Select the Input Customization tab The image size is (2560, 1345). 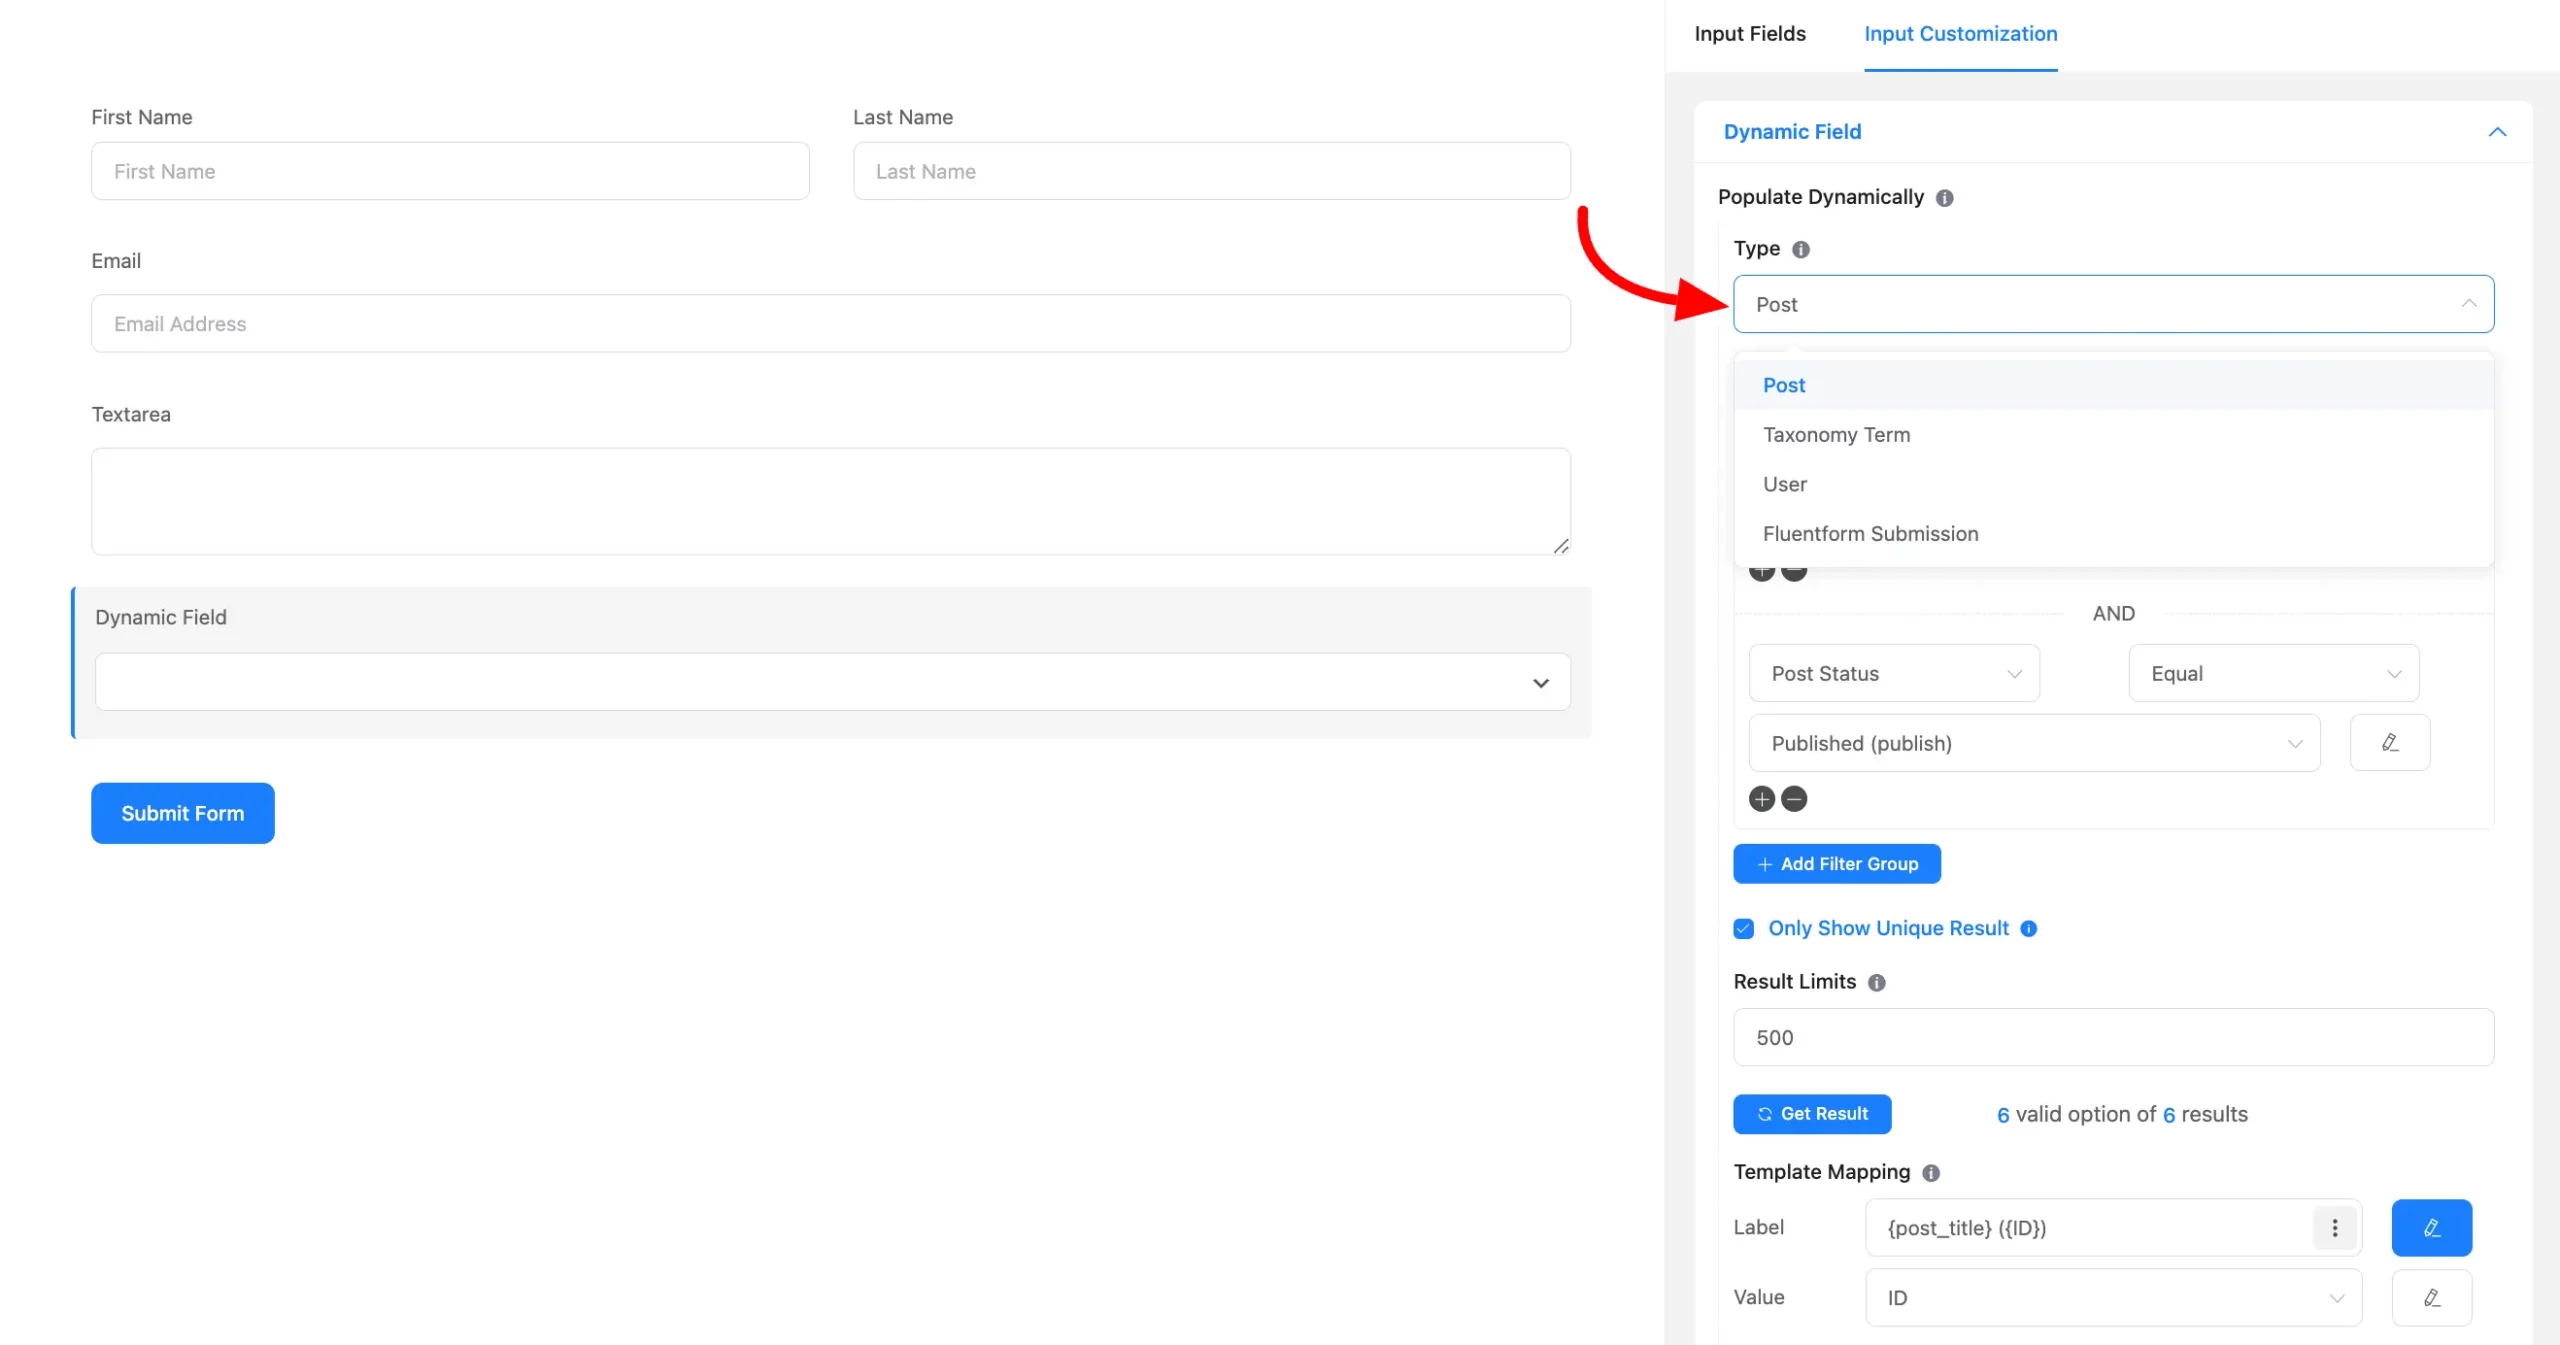click(1961, 33)
